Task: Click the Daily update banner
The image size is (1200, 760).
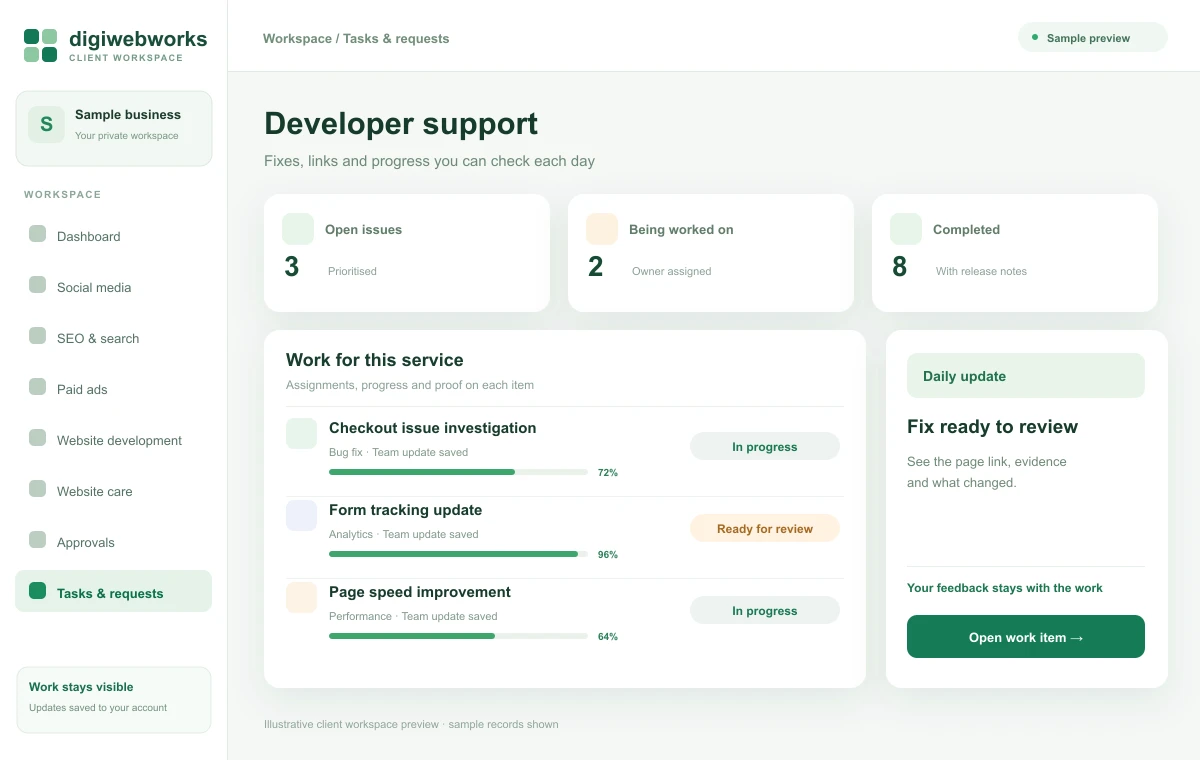Action: (1026, 376)
